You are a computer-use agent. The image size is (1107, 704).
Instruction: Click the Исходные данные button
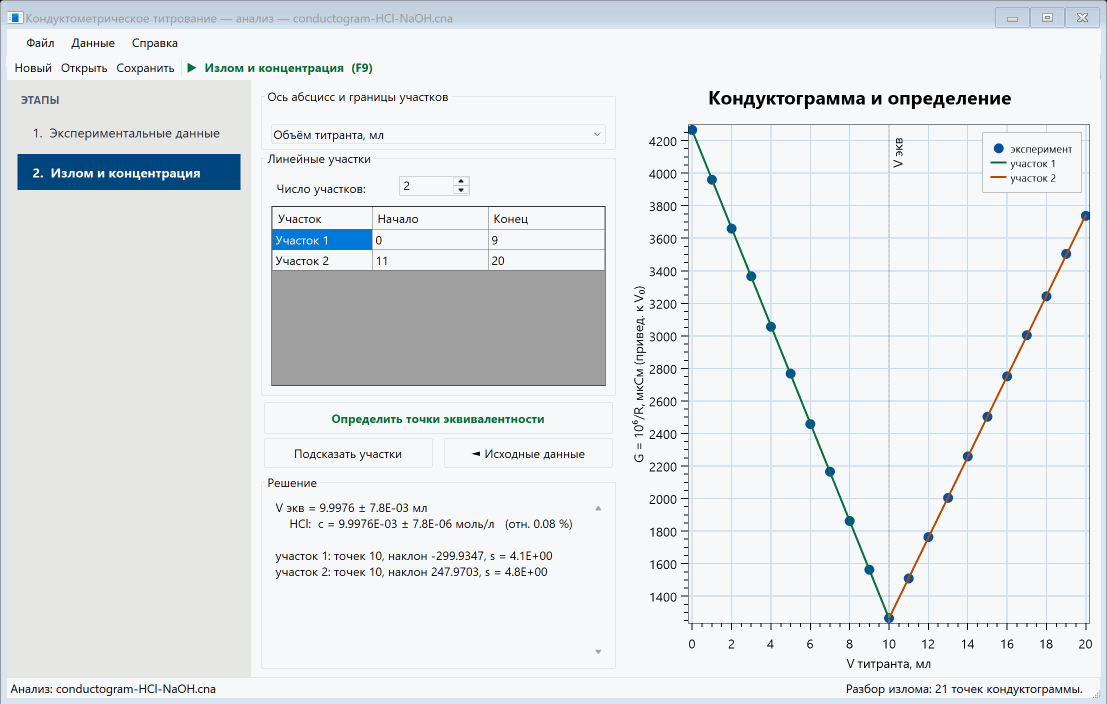528,453
